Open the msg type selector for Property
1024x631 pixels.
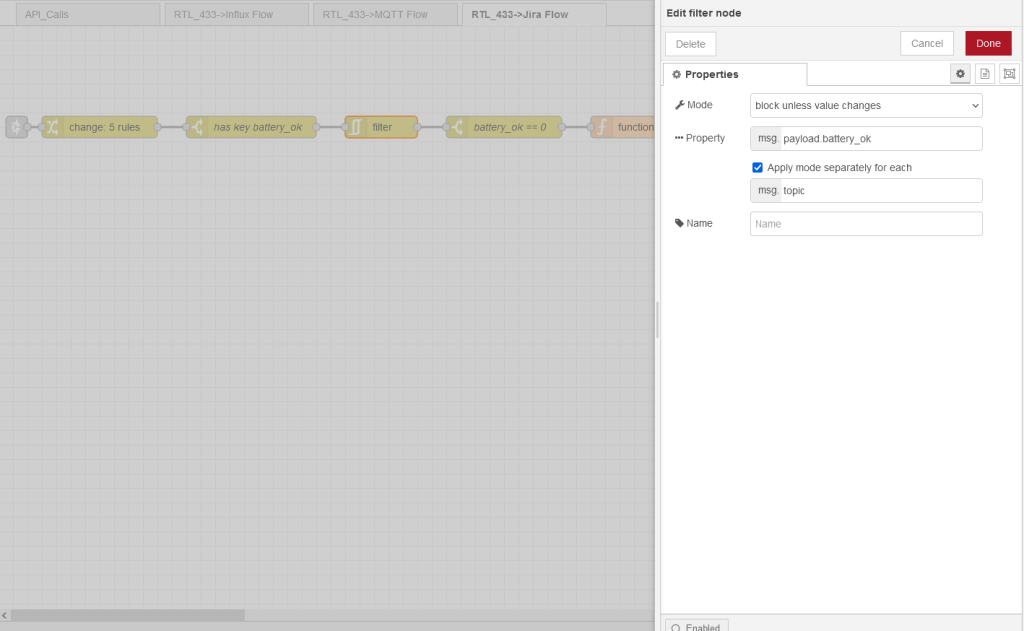pyautogui.click(x=766, y=139)
